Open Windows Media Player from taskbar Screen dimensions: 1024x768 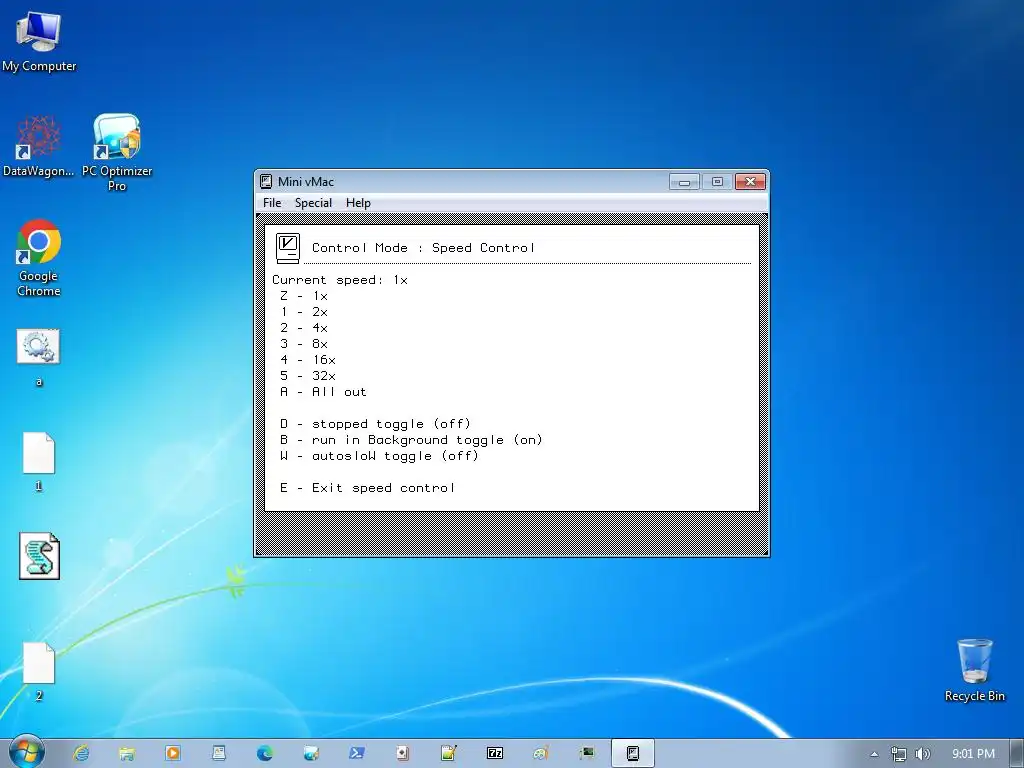[x=173, y=753]
